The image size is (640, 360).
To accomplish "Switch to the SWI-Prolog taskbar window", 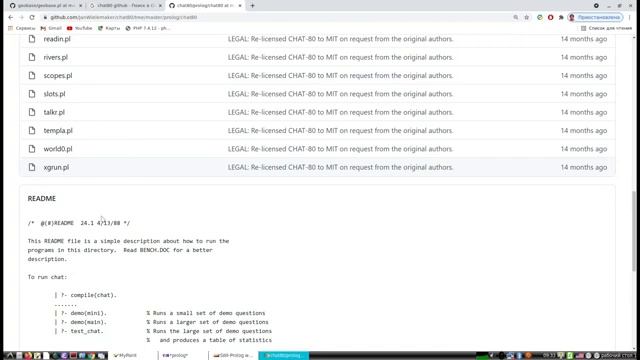I will (233, 356).
